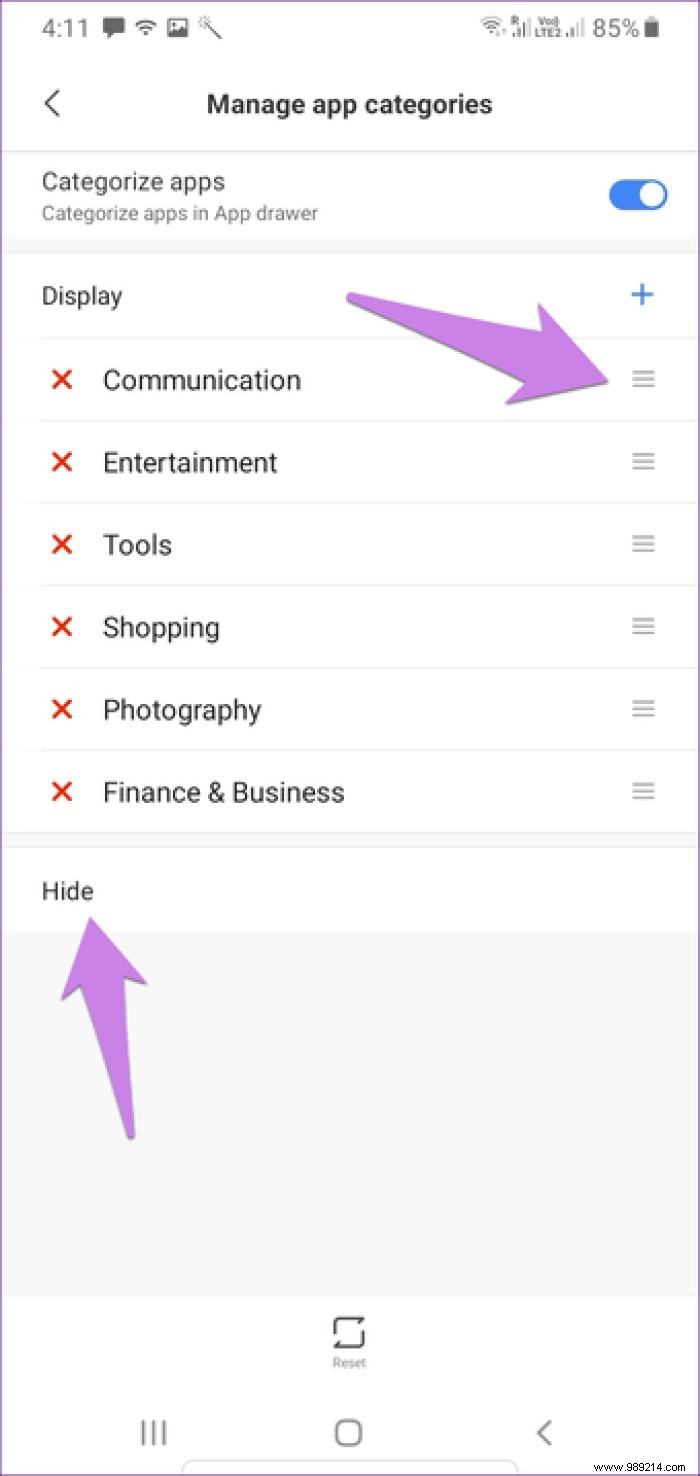Navigate back with the top-left arrow
700x1476 pixels.
(52, 103)
